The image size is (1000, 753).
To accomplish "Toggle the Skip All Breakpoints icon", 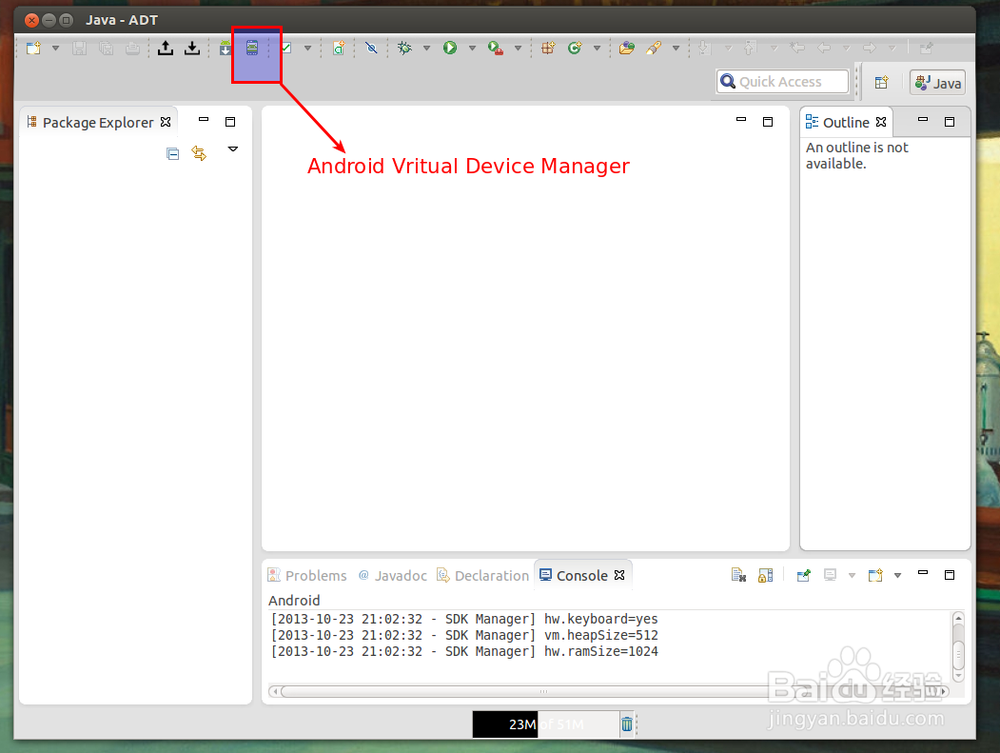I will point(371,48).
